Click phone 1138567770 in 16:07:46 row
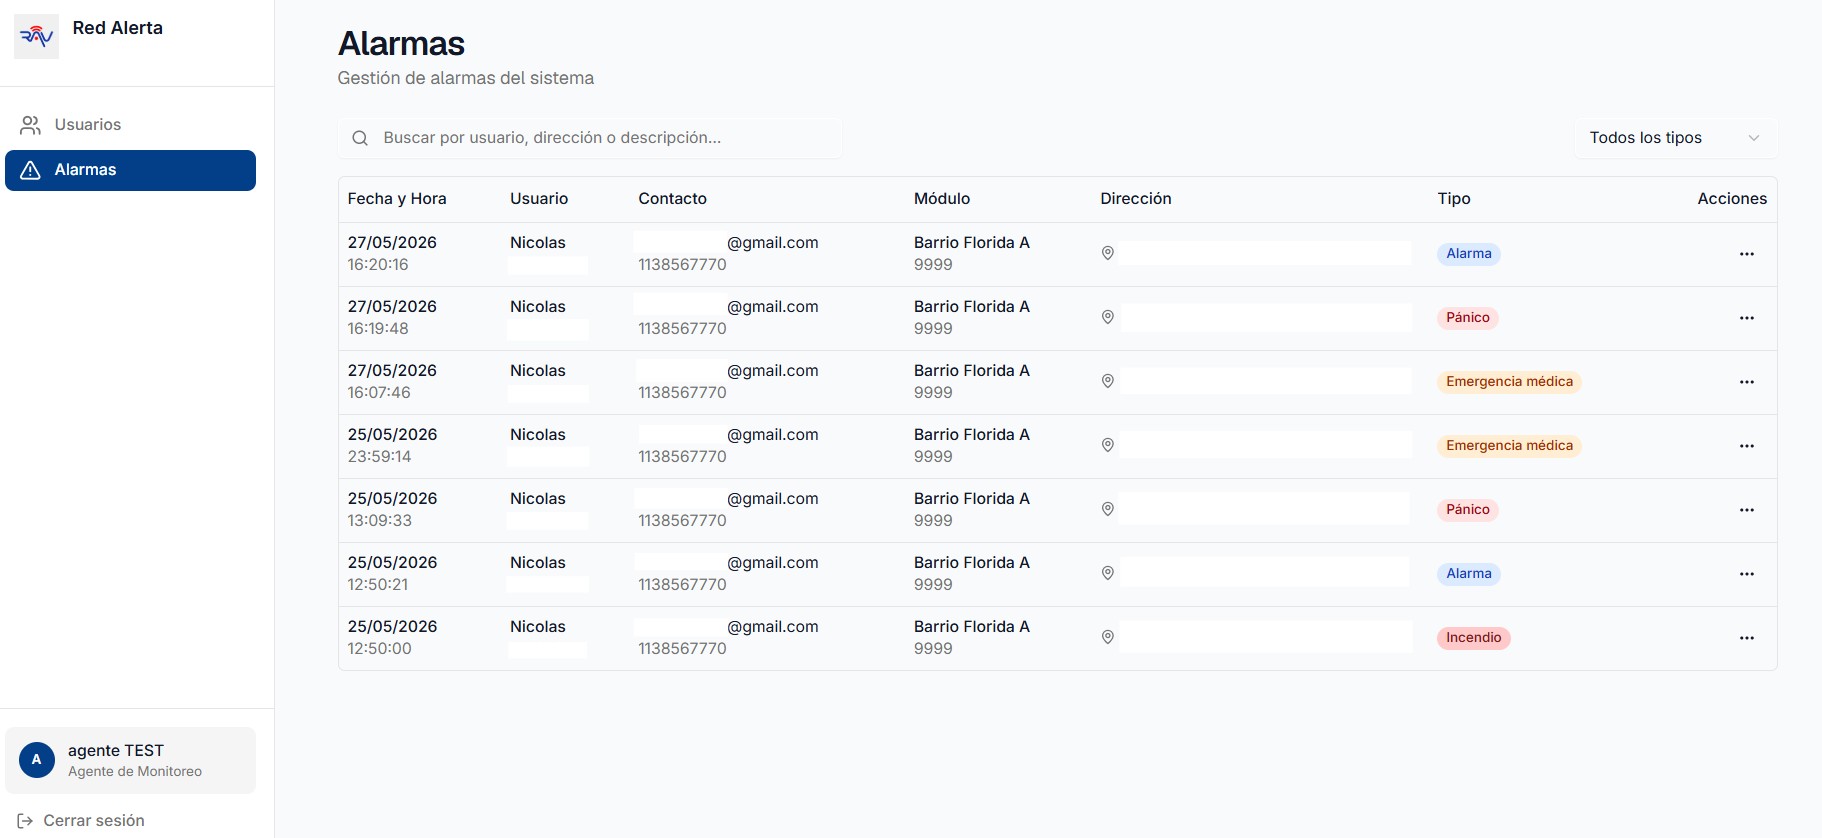This screenshot has width=1822, height=838. tap(682, 393)
